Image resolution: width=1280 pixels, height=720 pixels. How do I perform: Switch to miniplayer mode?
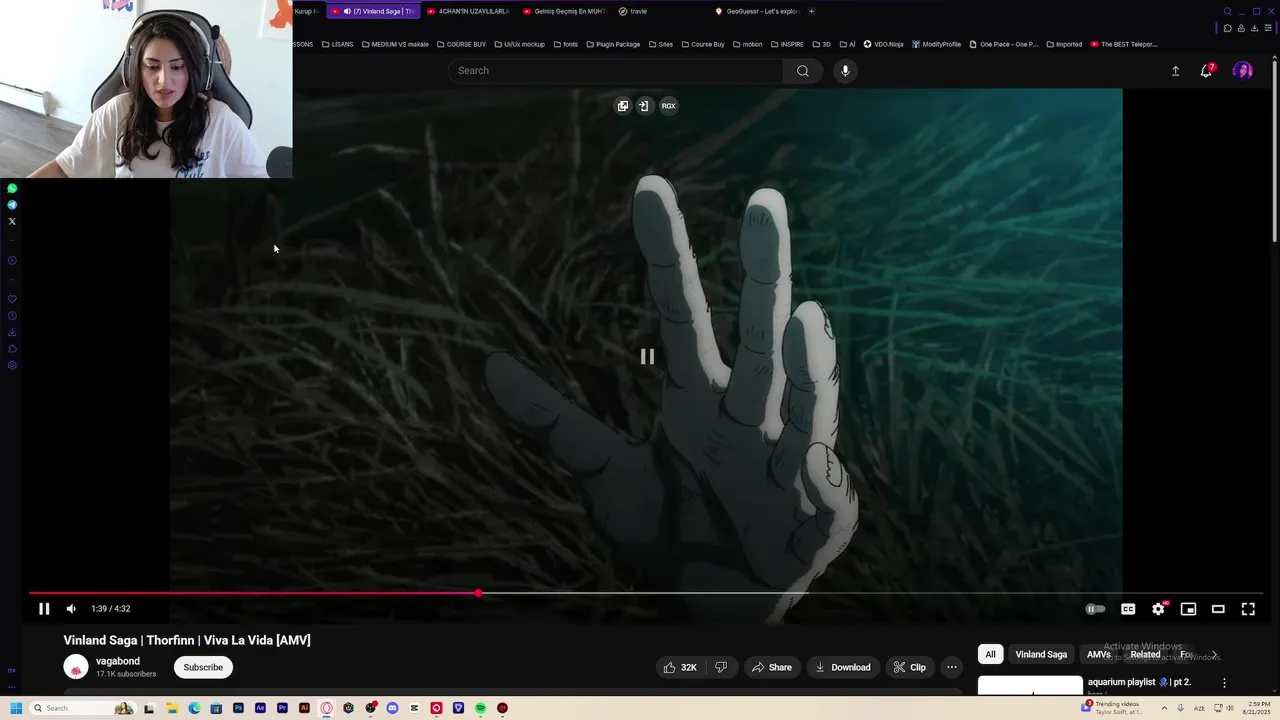pos(1188,609)
